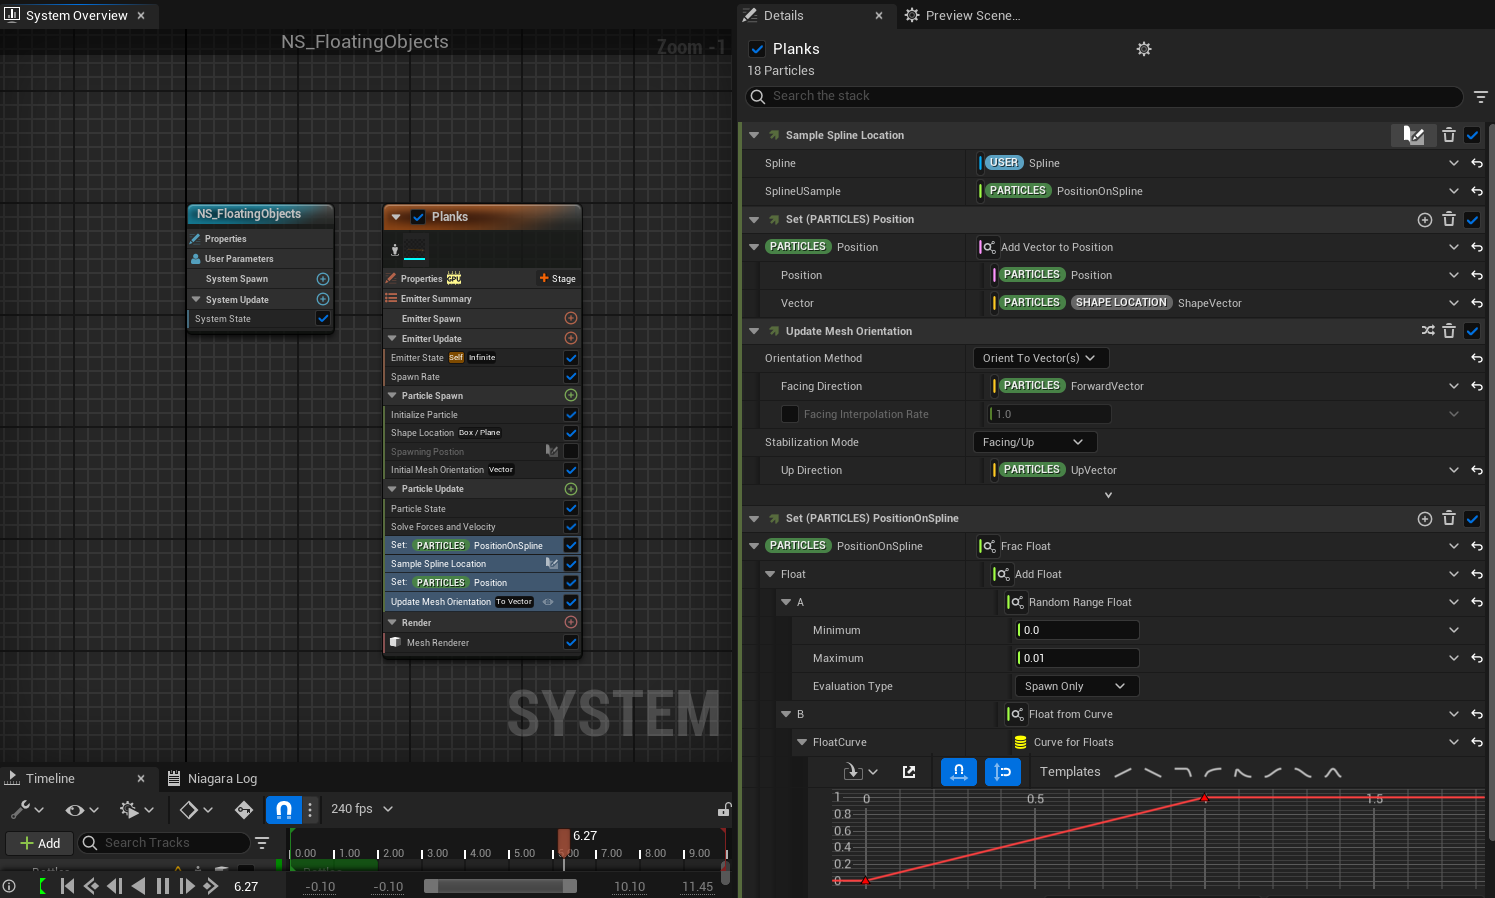
Task: Add module to Particle Update stage
Action: pyautogui.click(x=571, y=489)
